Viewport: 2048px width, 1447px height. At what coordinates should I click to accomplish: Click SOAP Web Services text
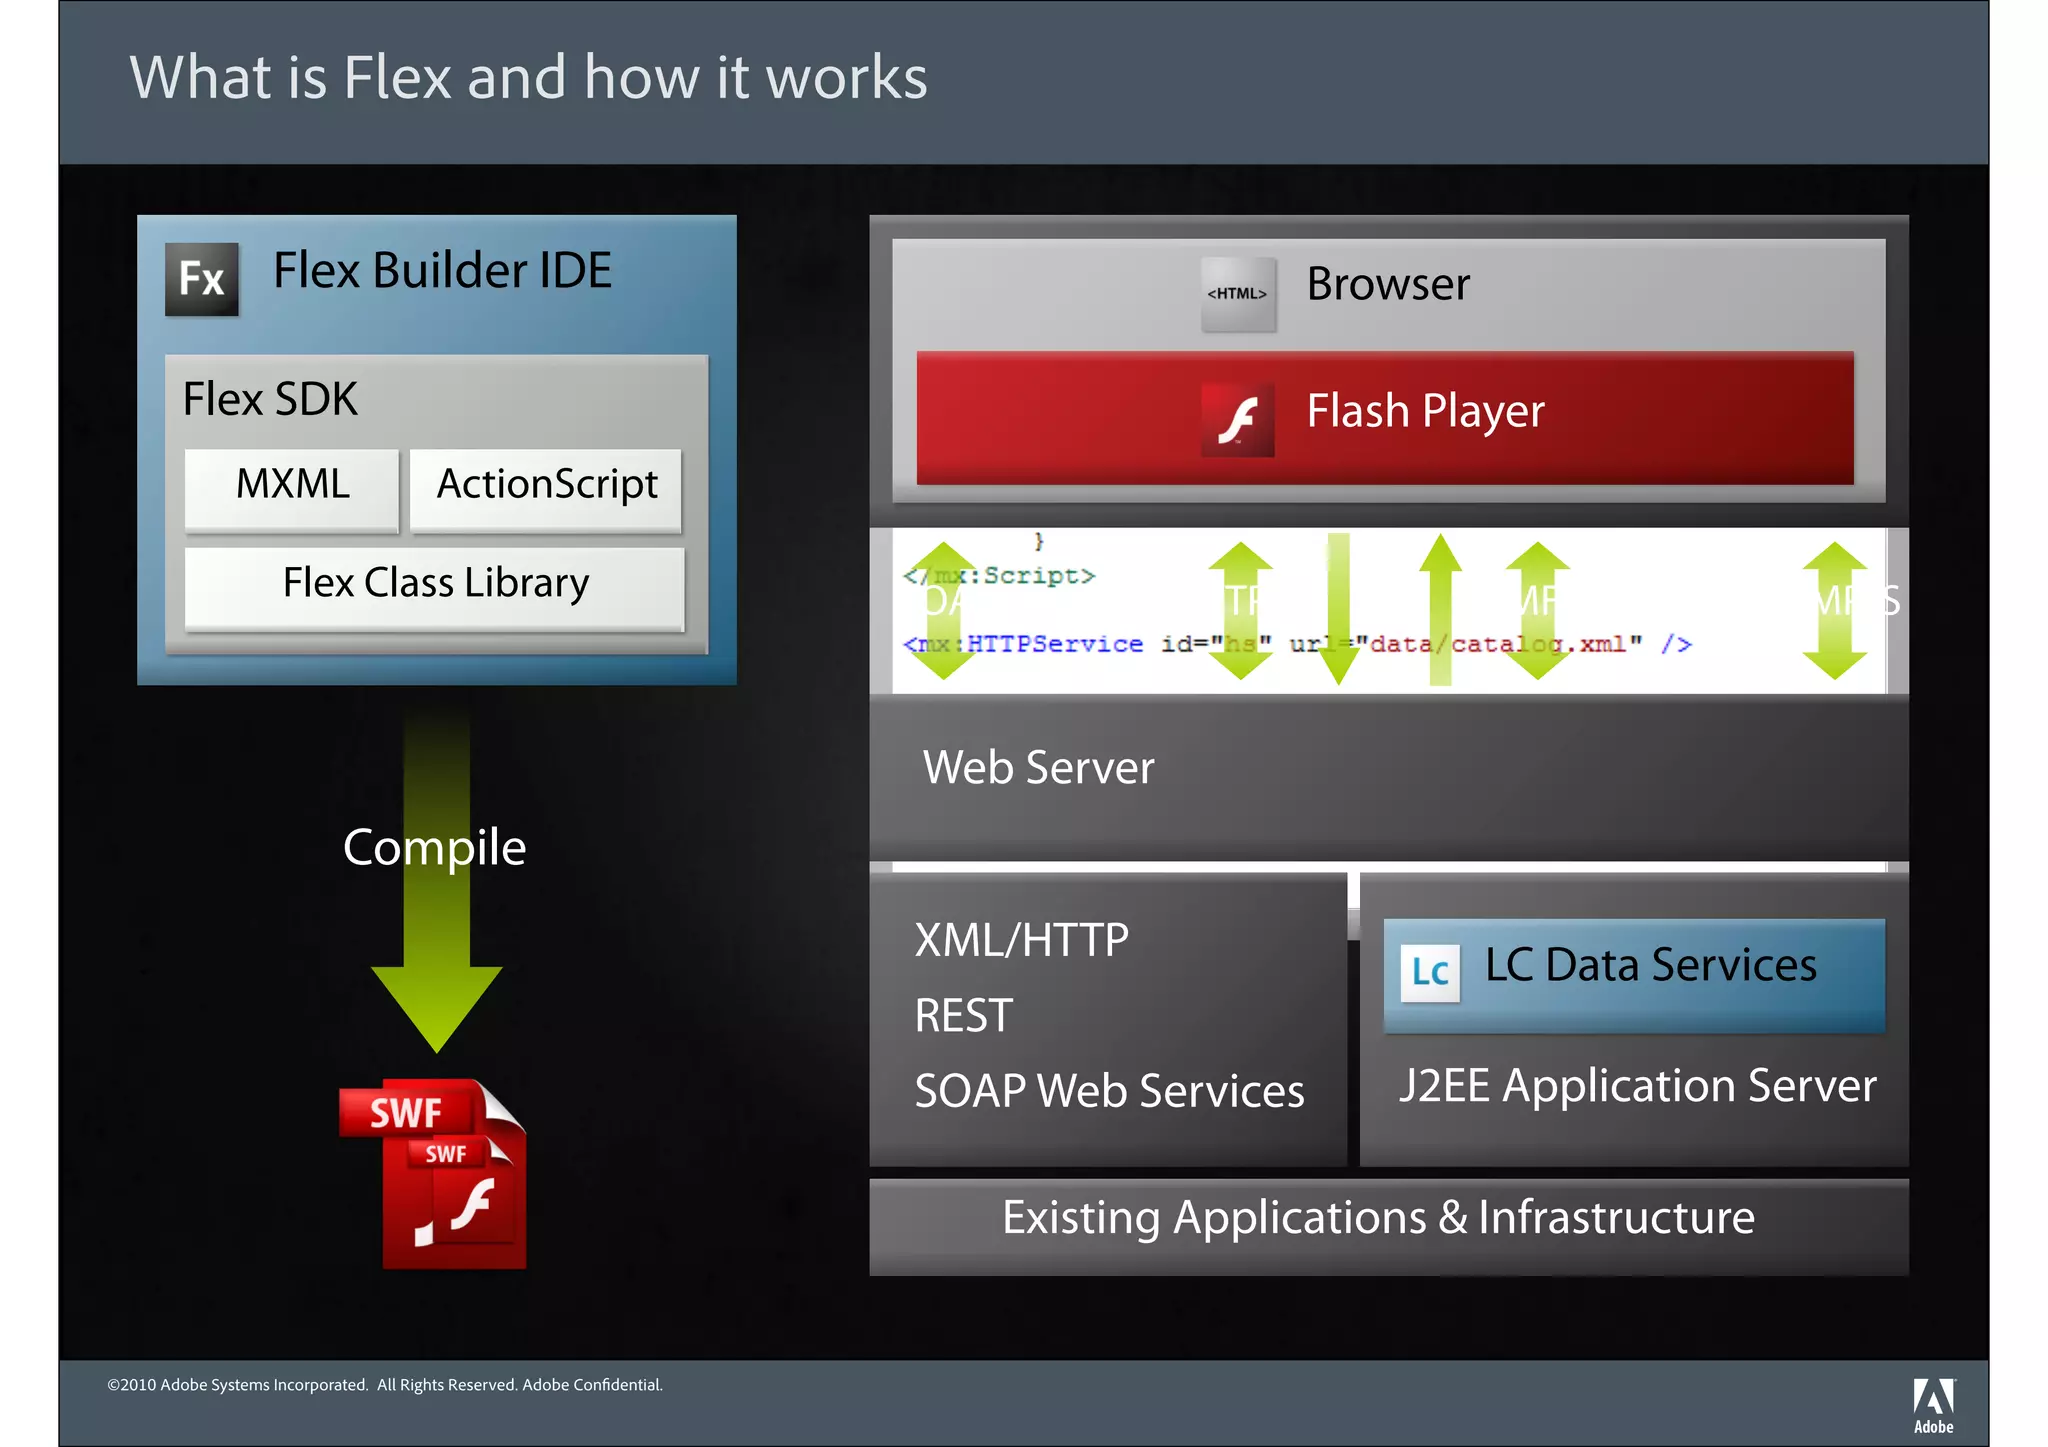point(1108,1091)
